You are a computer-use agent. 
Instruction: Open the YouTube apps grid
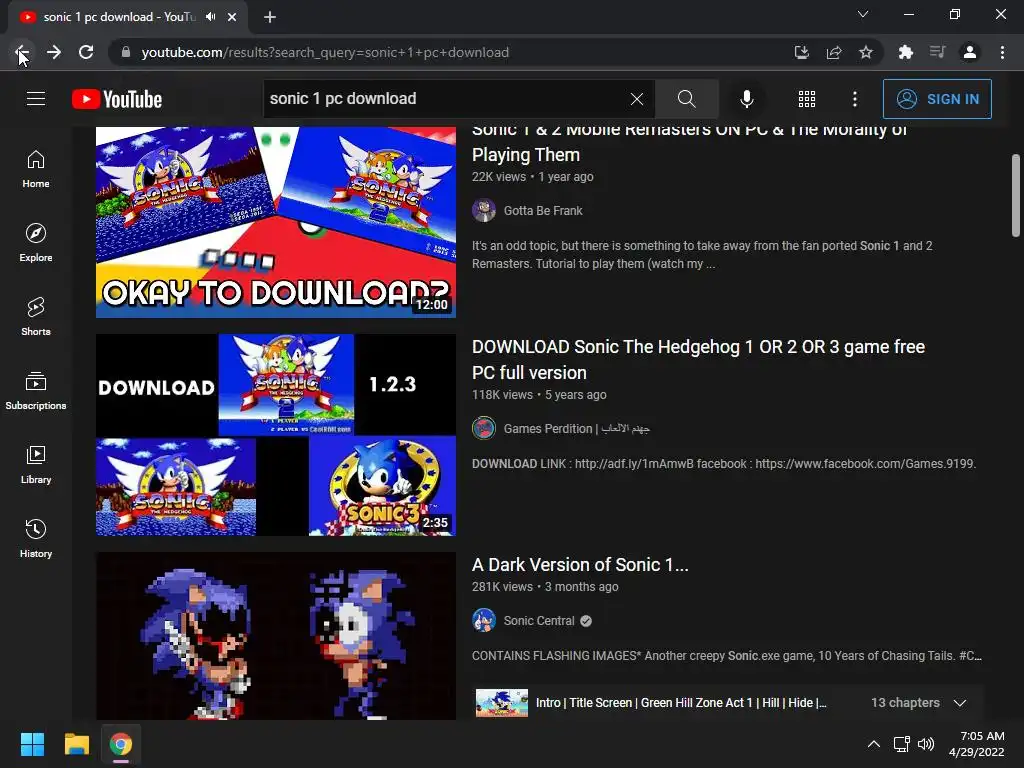click(807, 99)
